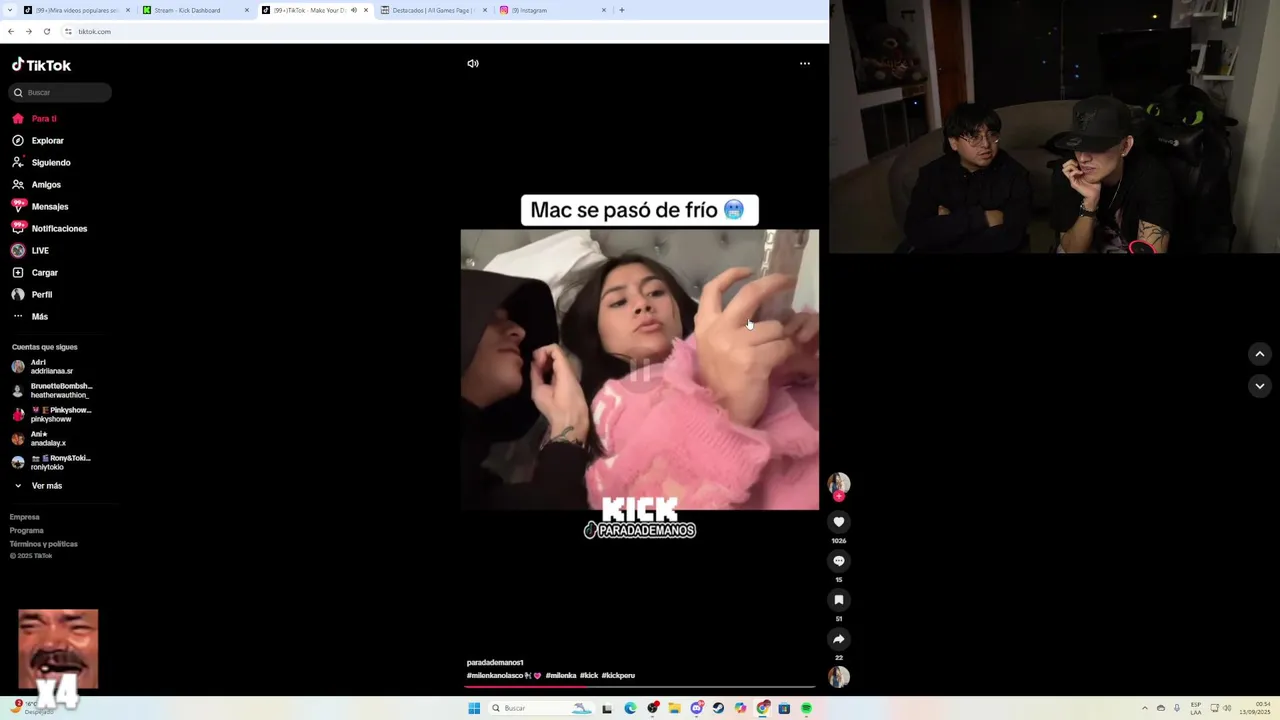Open File Explorer from the taskbar
This screenshot has height=720, width=1280.
point(674,708)
